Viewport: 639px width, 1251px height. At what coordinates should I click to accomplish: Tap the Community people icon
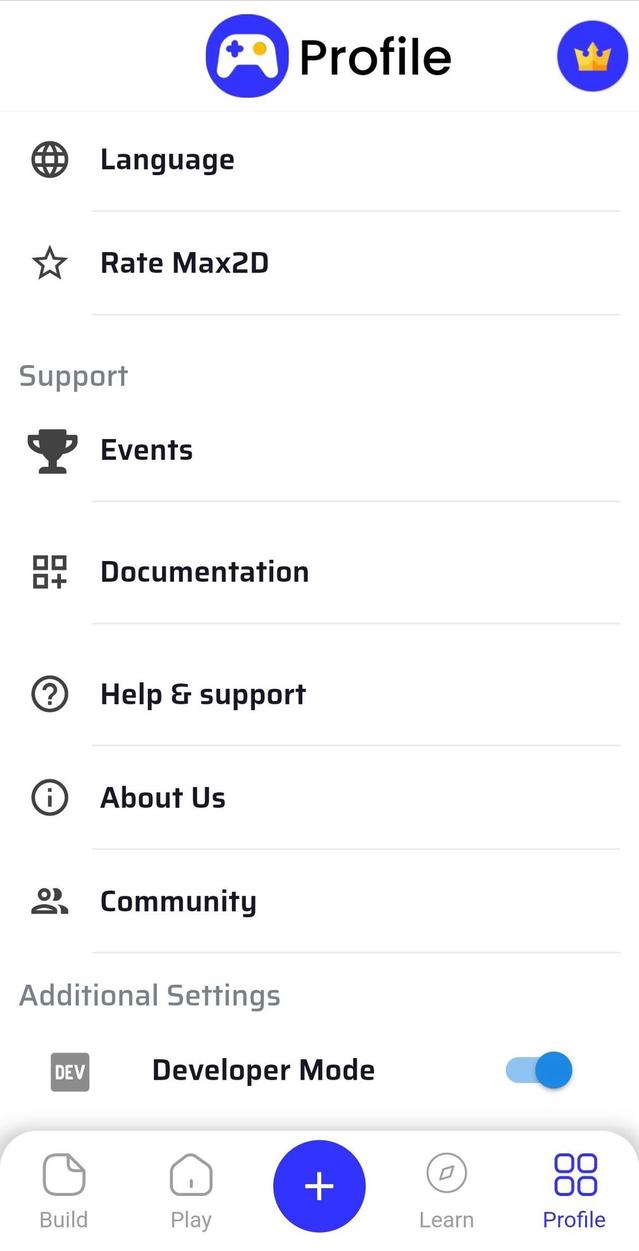coord(50,902)
